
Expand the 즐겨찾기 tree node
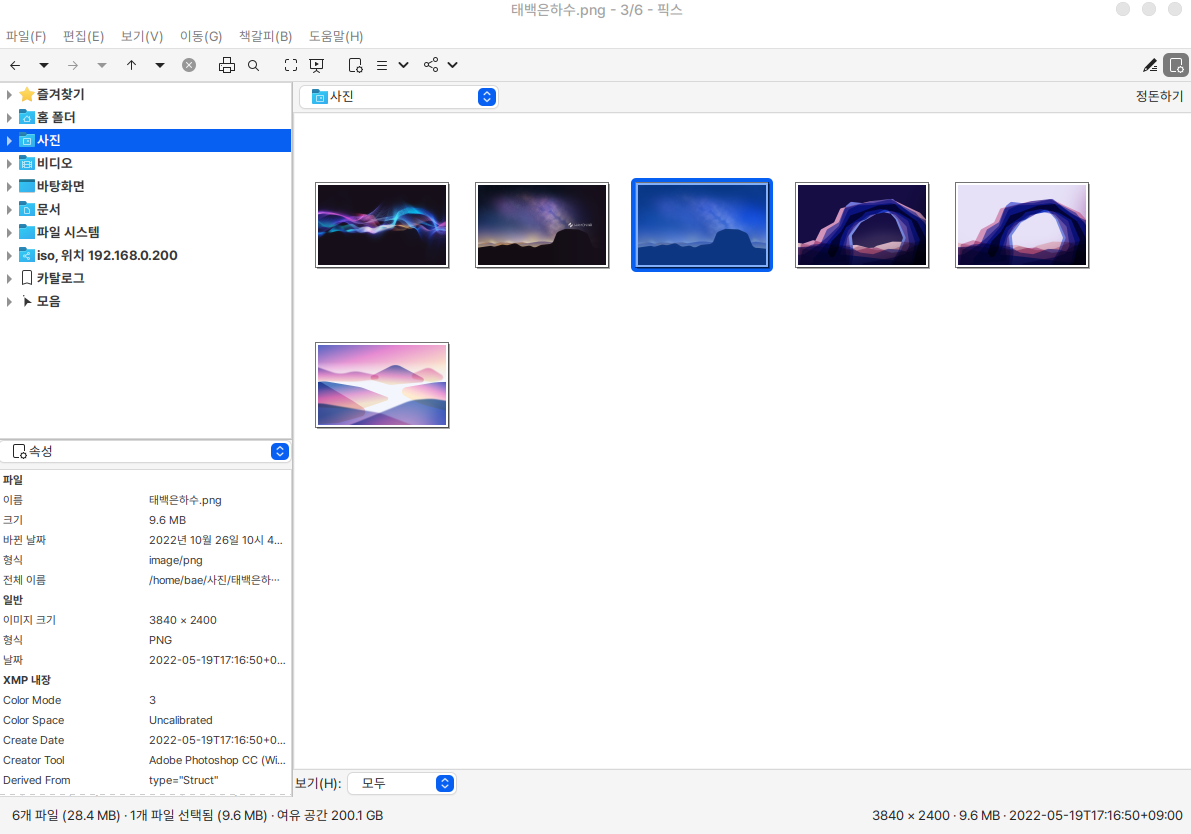(x=9, y=94)
